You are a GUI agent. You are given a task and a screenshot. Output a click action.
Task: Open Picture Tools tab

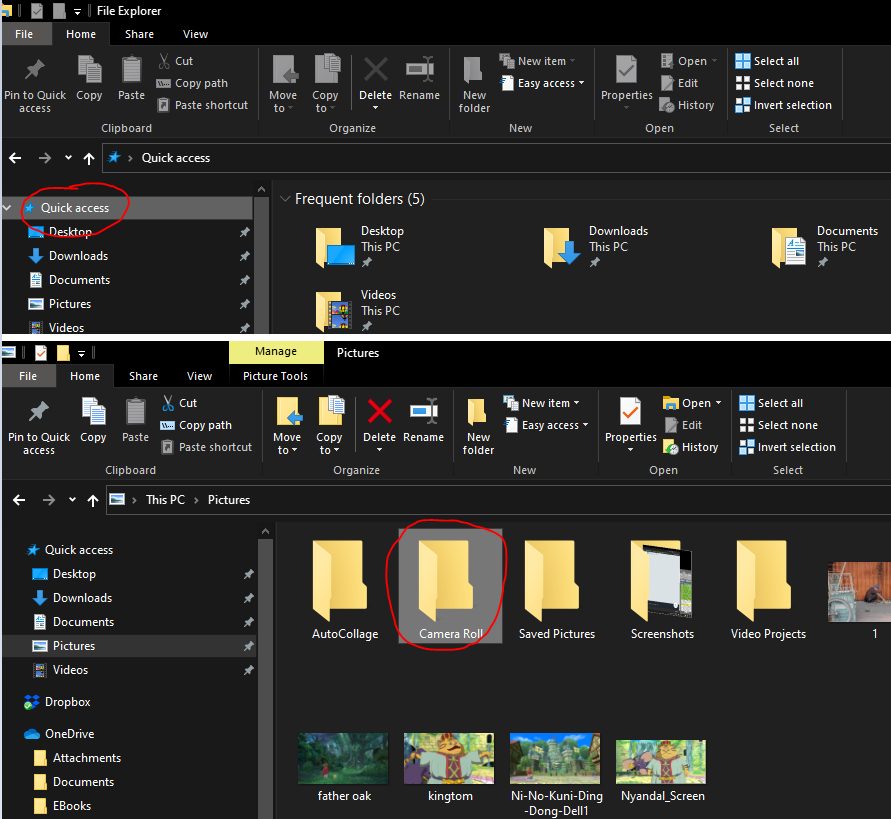click(x=276, y=376)
